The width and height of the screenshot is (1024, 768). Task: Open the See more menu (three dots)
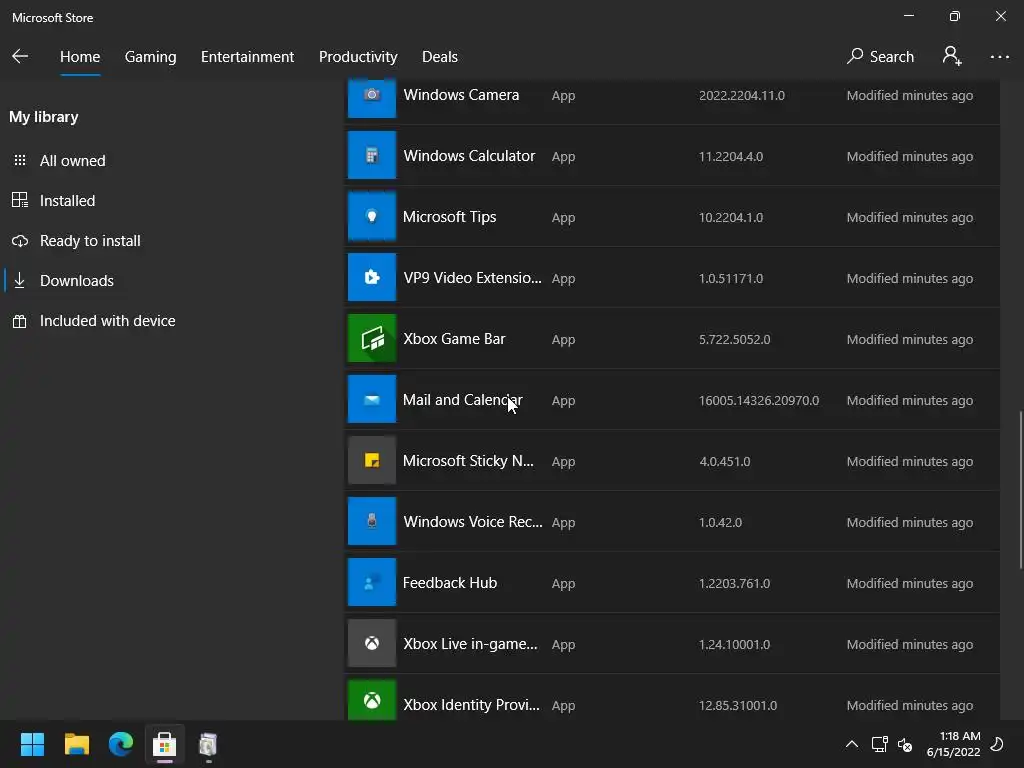click(x=1000, y=57)
